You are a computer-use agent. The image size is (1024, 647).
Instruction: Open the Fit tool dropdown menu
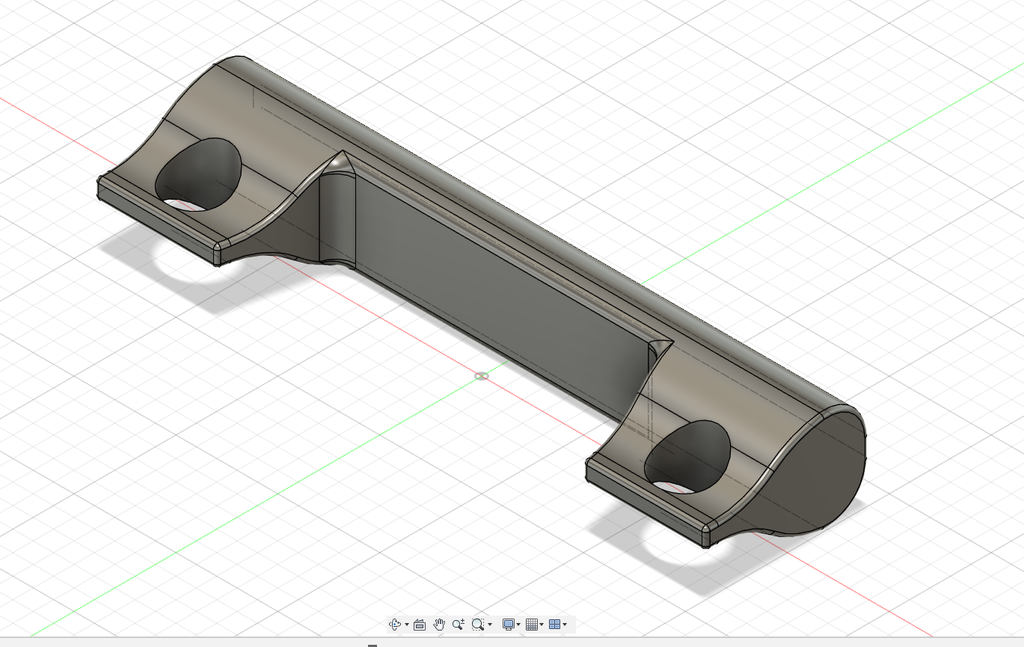click(x=490, y=624)
